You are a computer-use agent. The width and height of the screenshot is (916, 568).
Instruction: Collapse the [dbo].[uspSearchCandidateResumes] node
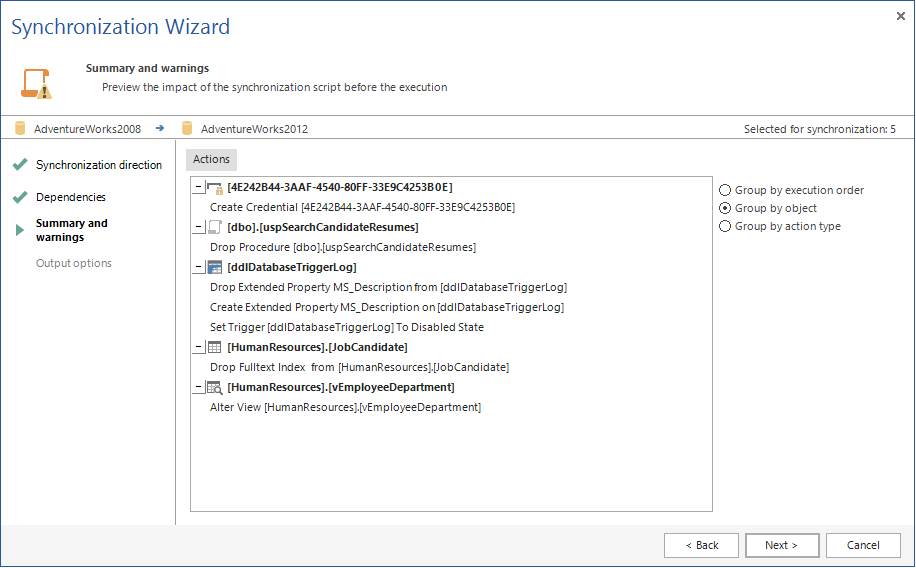click(x=199, y=227)
